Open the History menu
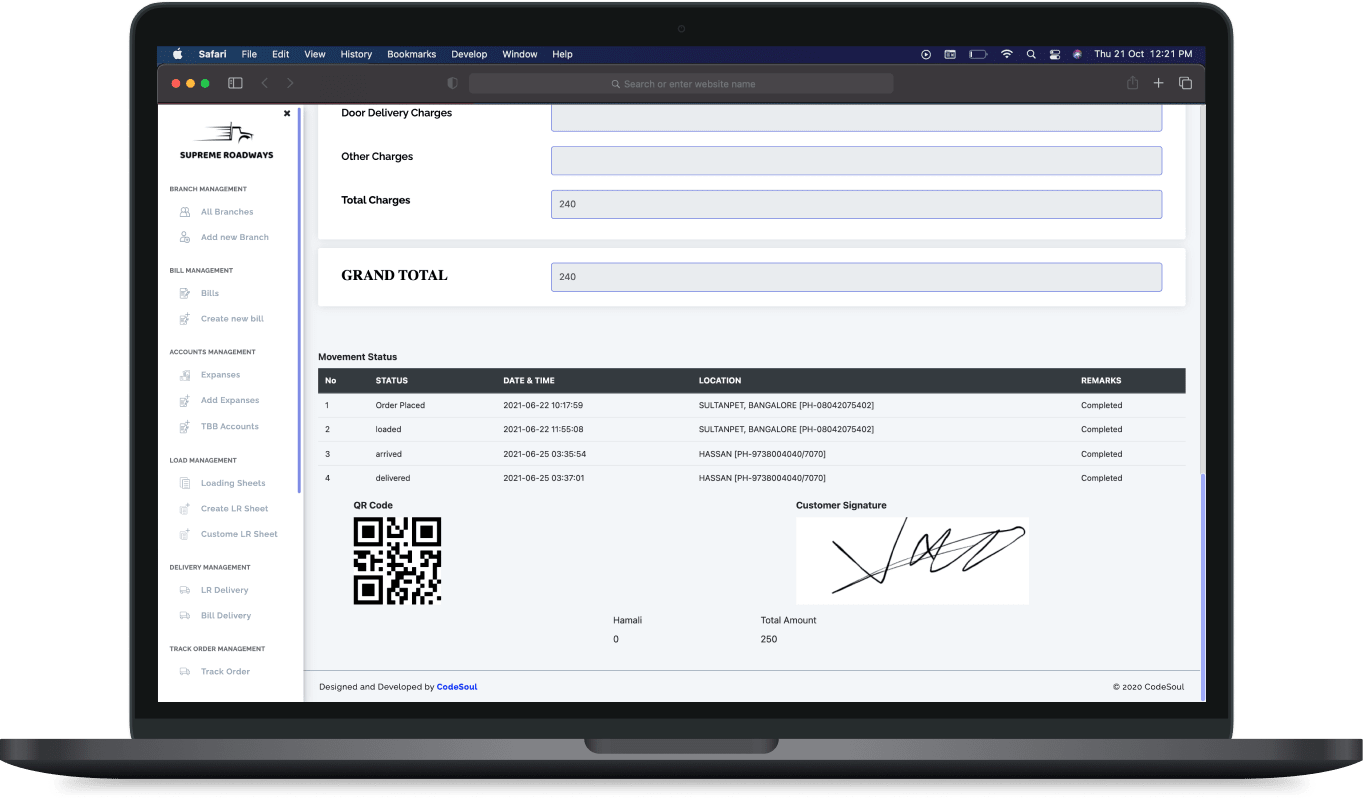 (x=356, y=54)
